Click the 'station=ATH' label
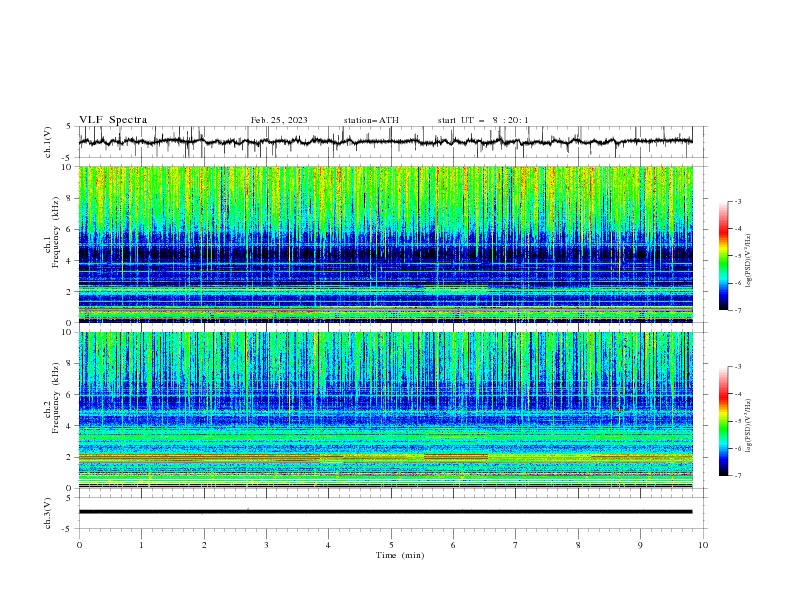 [371, 120]
